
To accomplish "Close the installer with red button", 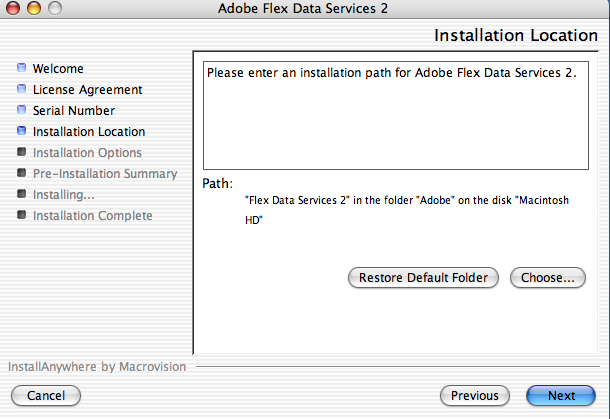I will pos(13,8).
